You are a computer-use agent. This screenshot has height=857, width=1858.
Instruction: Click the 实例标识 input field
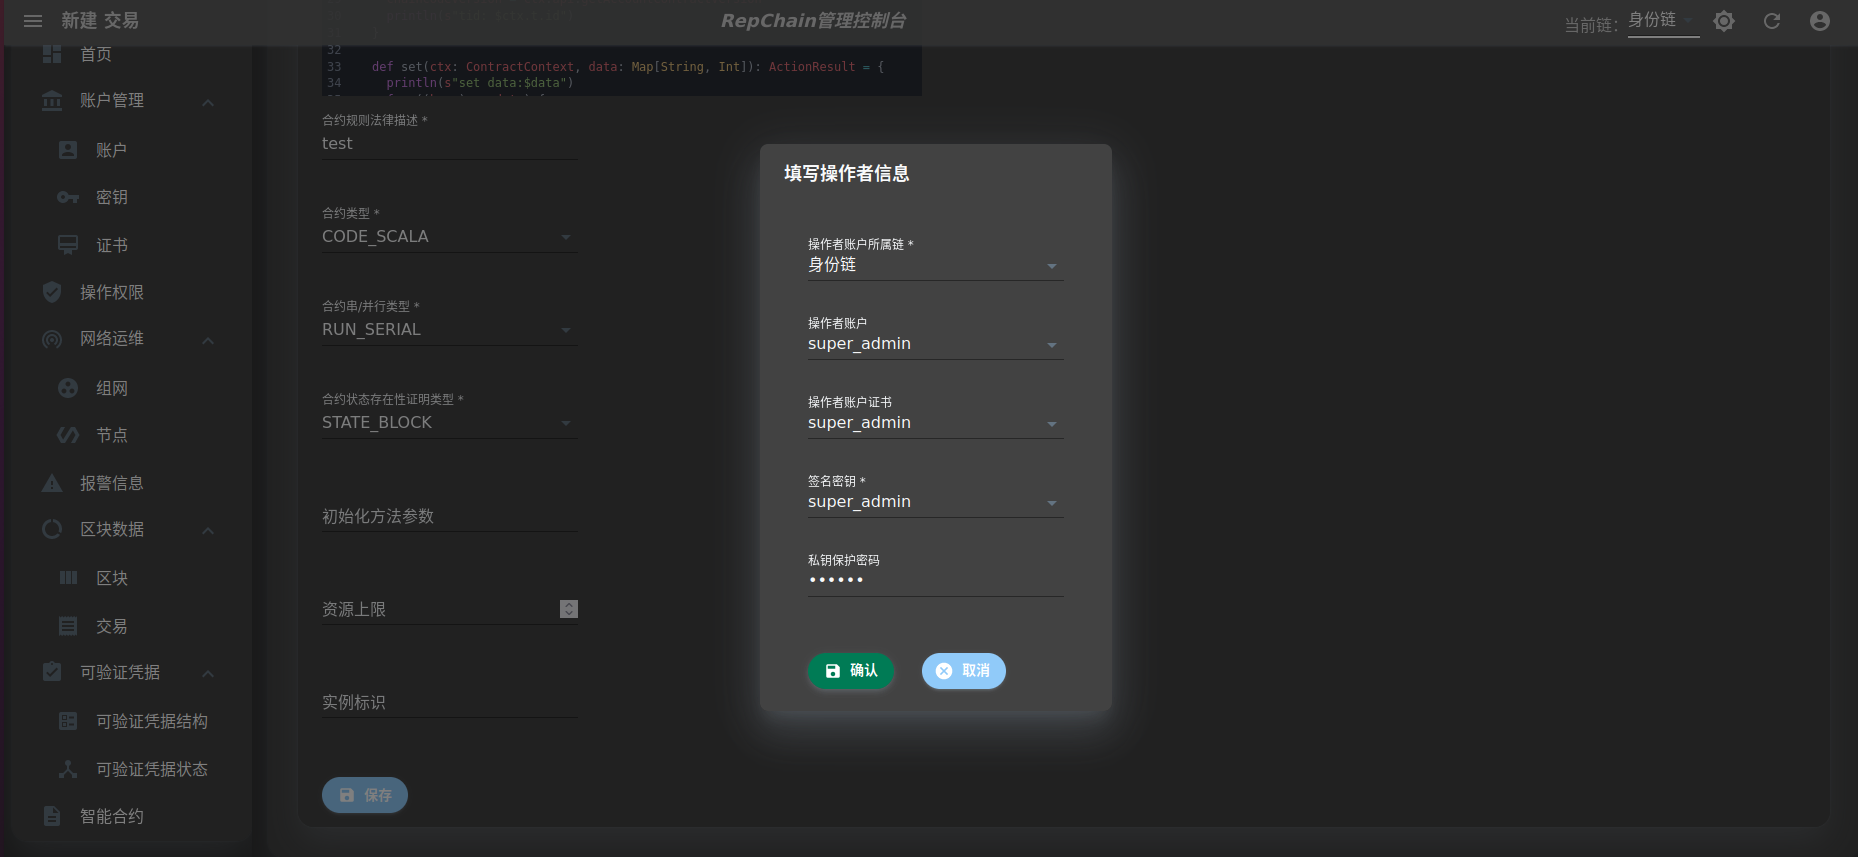[x=449, y=702]
